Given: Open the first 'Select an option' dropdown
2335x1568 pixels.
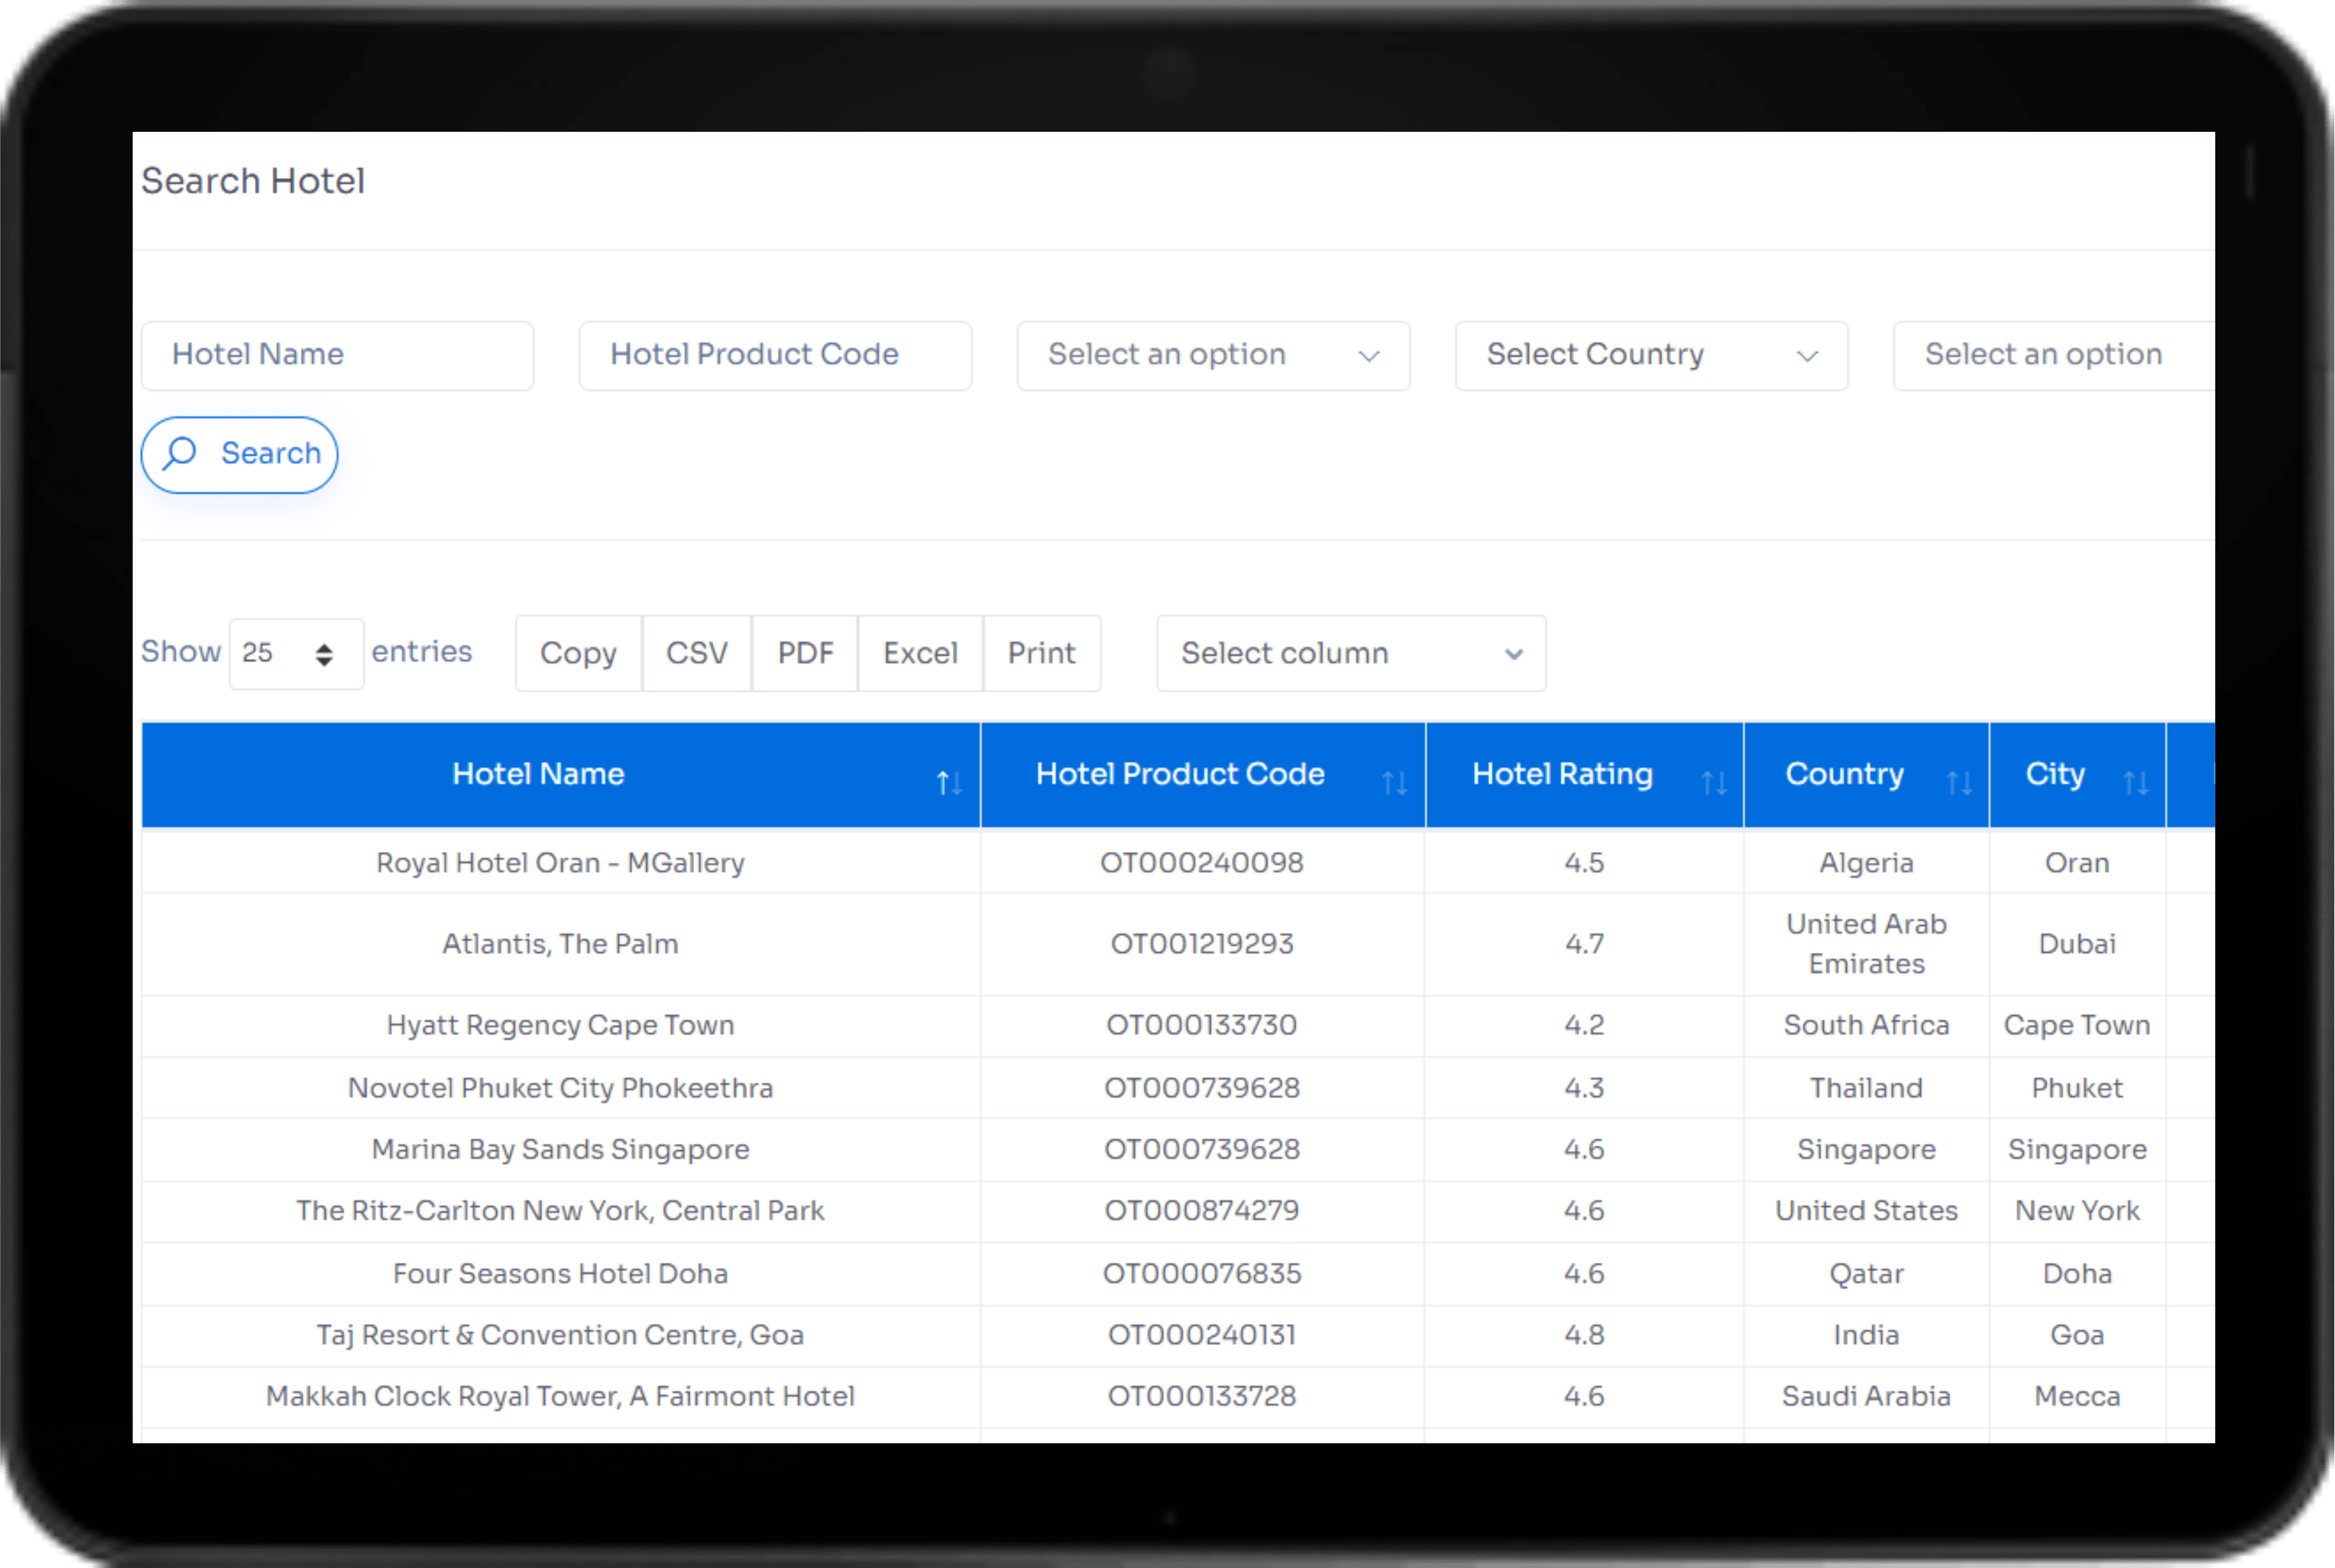Looking at the screenshot, I should 1213,355.
